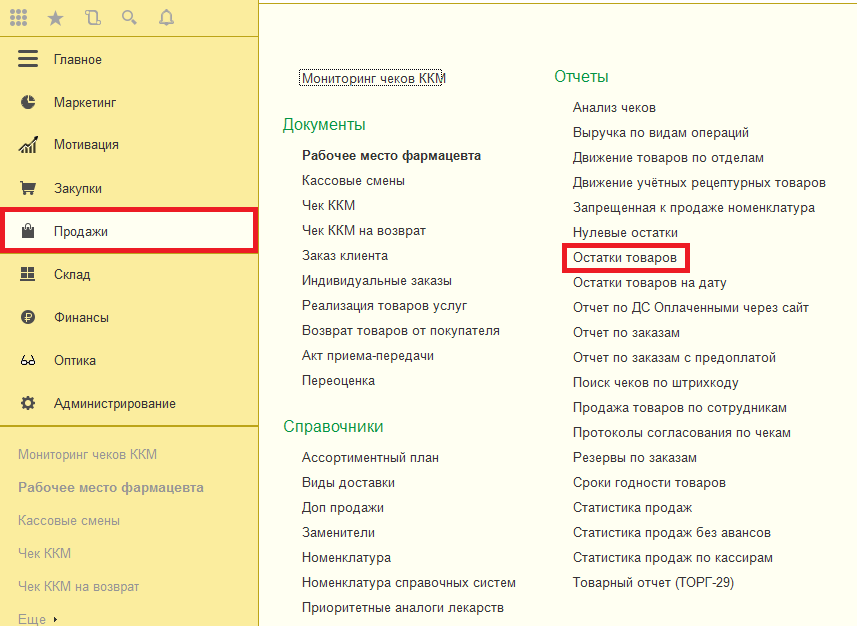Open 'Номенклатура' reference list
This screenshot has height=626, width=857.
[346, 557]
